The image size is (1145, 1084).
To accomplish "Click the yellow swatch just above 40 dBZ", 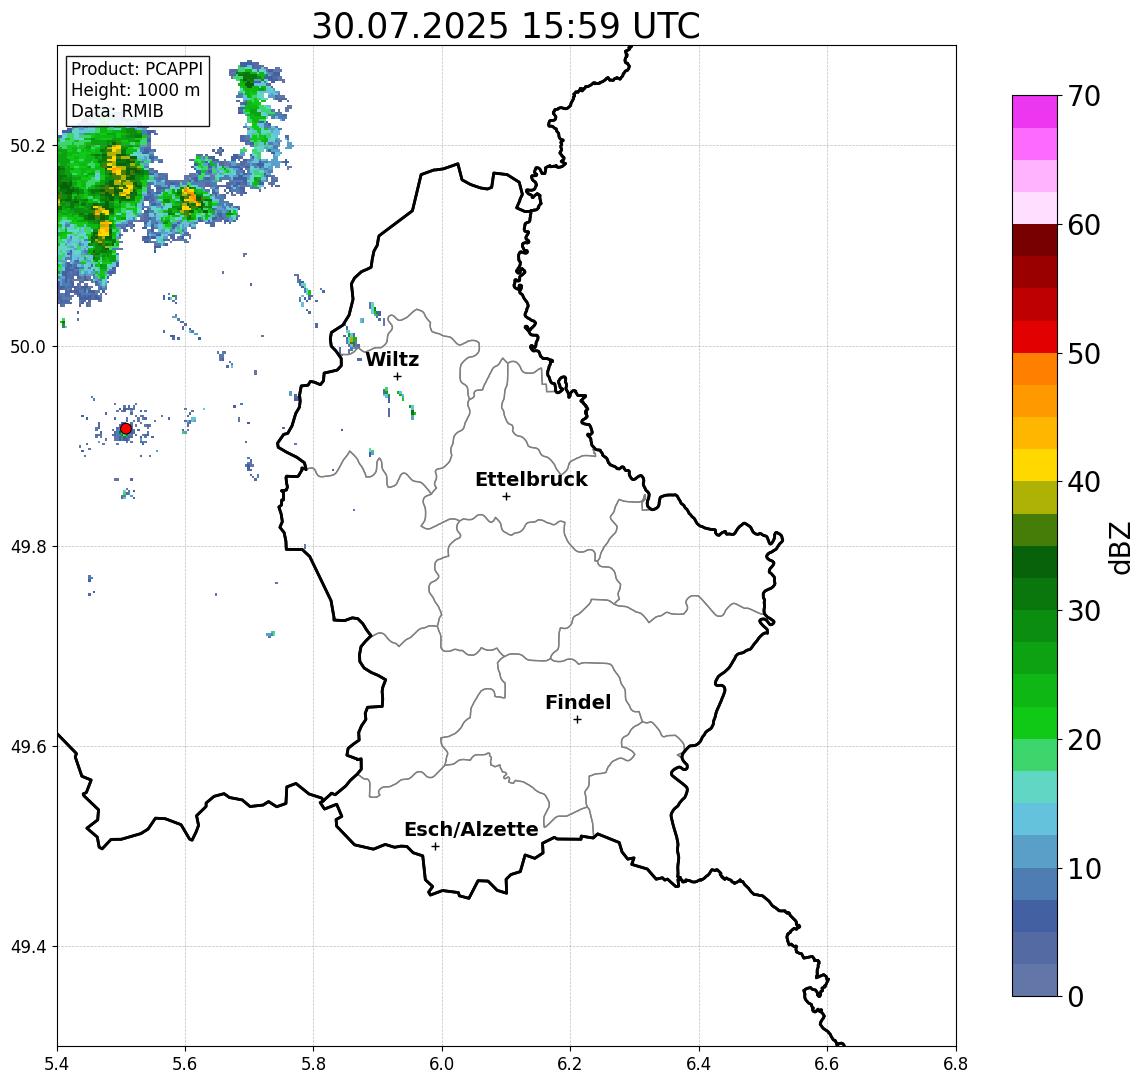I will (1035, 465).
